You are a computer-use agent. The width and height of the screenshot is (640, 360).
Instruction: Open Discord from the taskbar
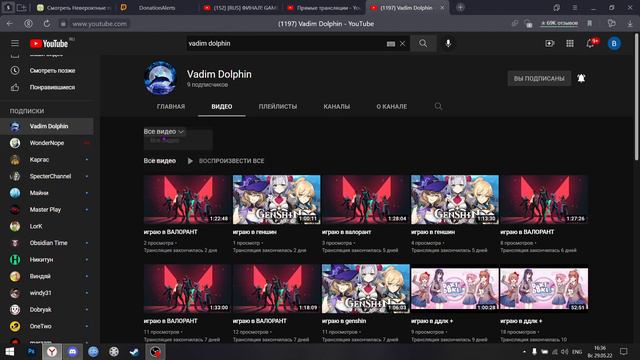click(72, 351)
